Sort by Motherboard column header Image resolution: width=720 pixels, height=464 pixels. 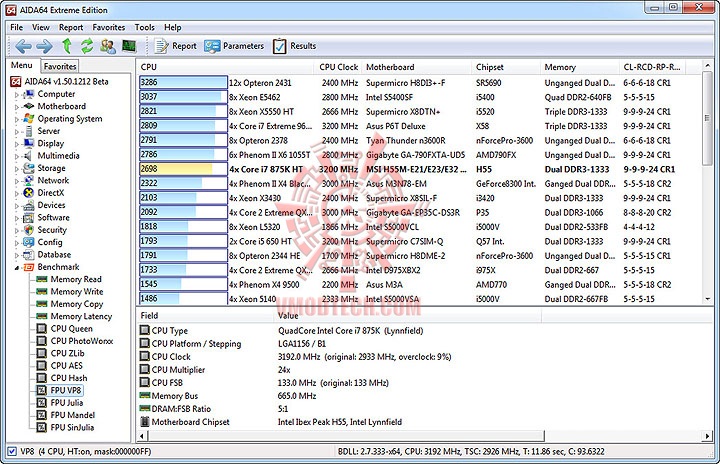tap(416, 67)
